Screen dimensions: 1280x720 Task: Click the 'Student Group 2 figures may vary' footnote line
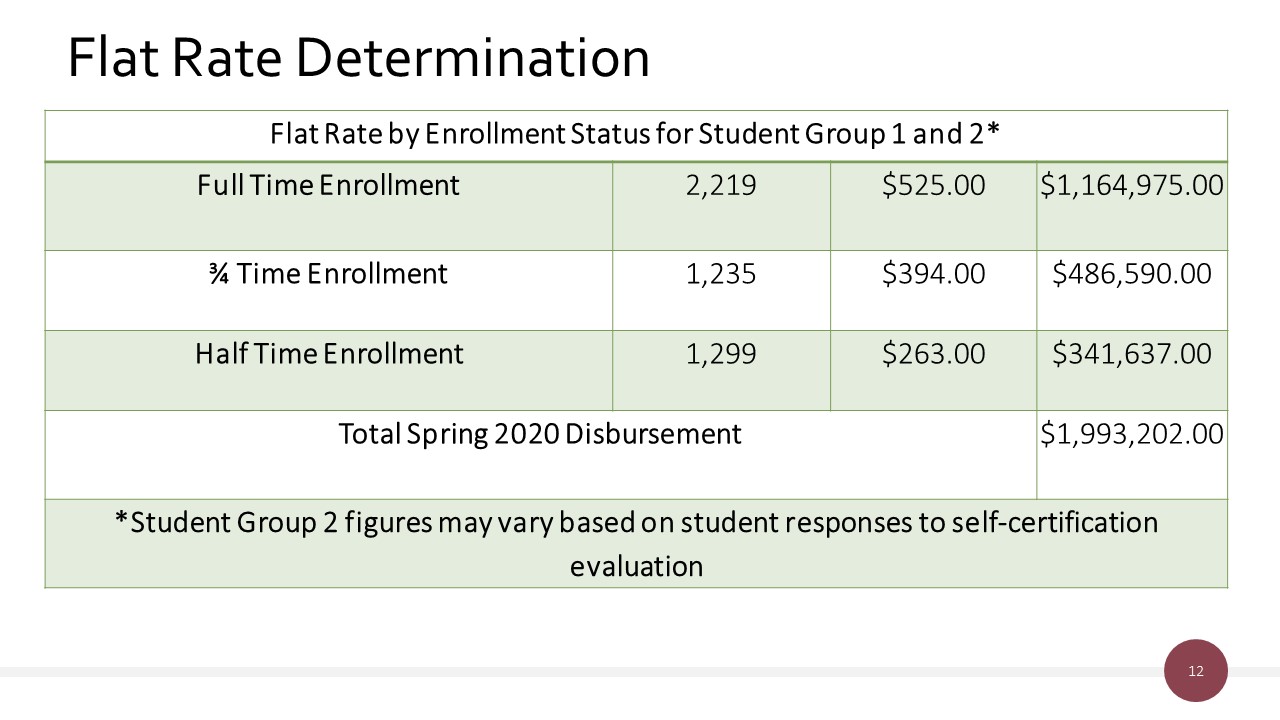(x=636, y=523)
